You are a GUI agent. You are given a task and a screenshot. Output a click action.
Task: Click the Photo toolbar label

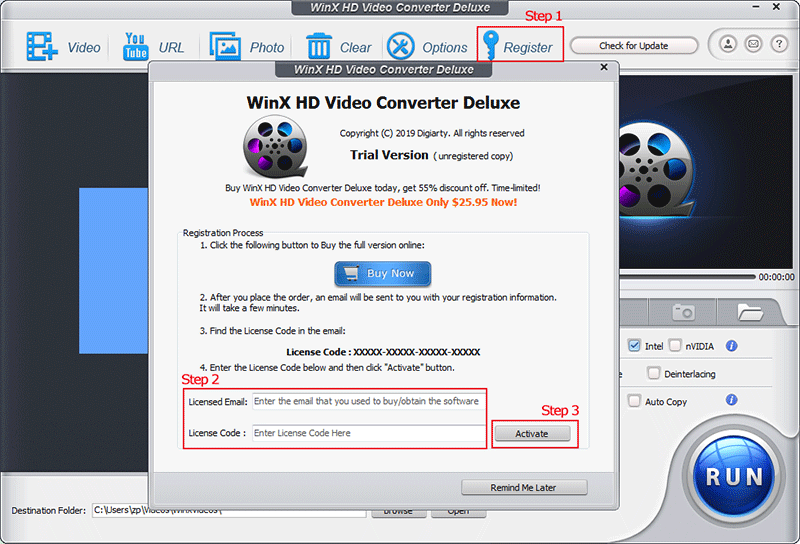(x=267, y=47)
